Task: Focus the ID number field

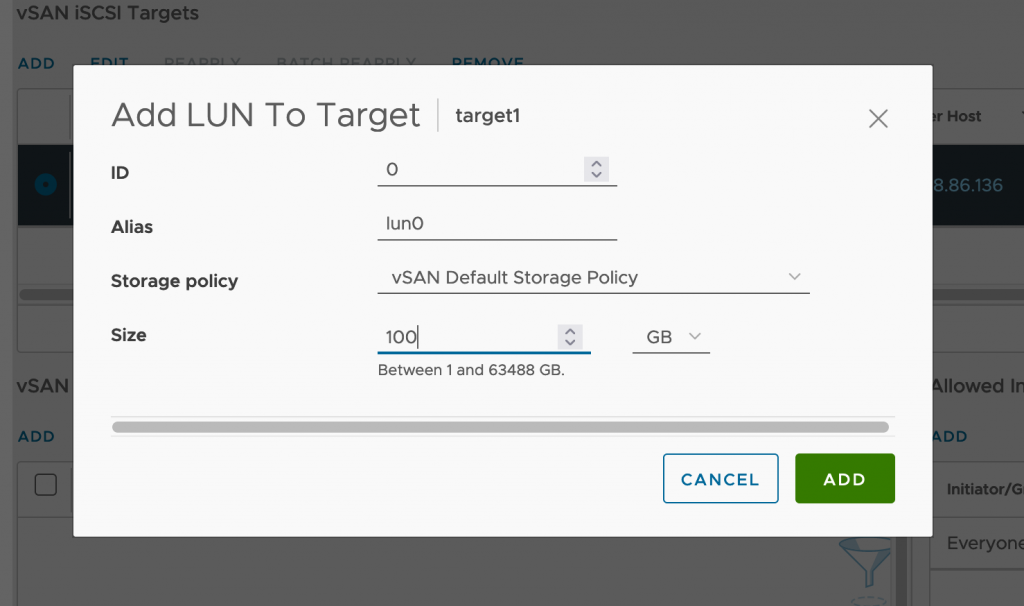Action: [480, 170]
